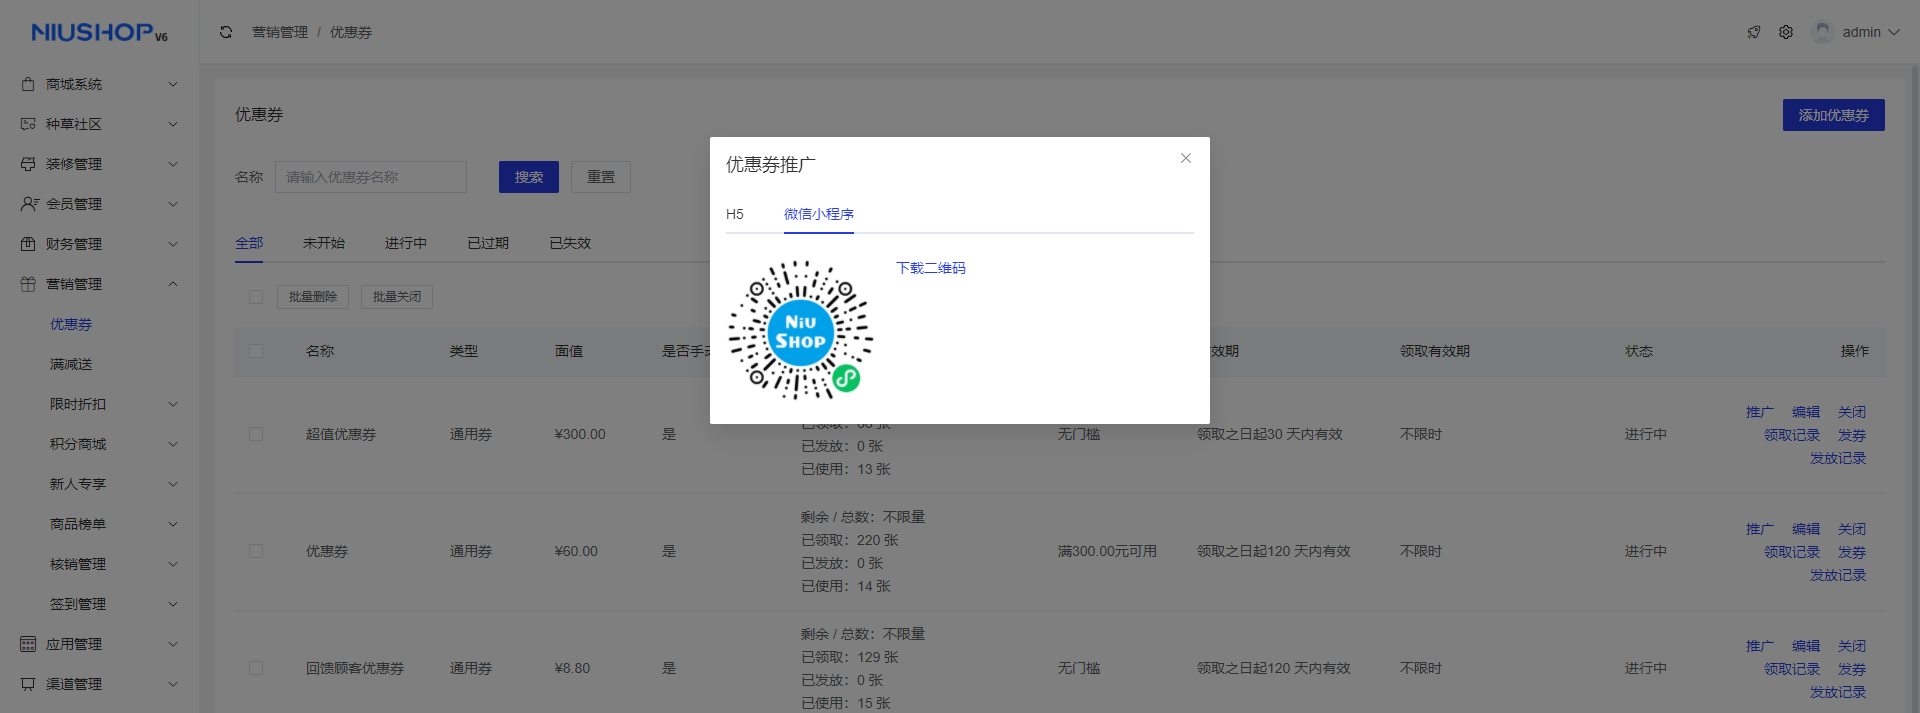This screenshot has width=1920, height=713.
Task: Open 优惠券 in sidebar submenu
Action: tap(71, 324)
